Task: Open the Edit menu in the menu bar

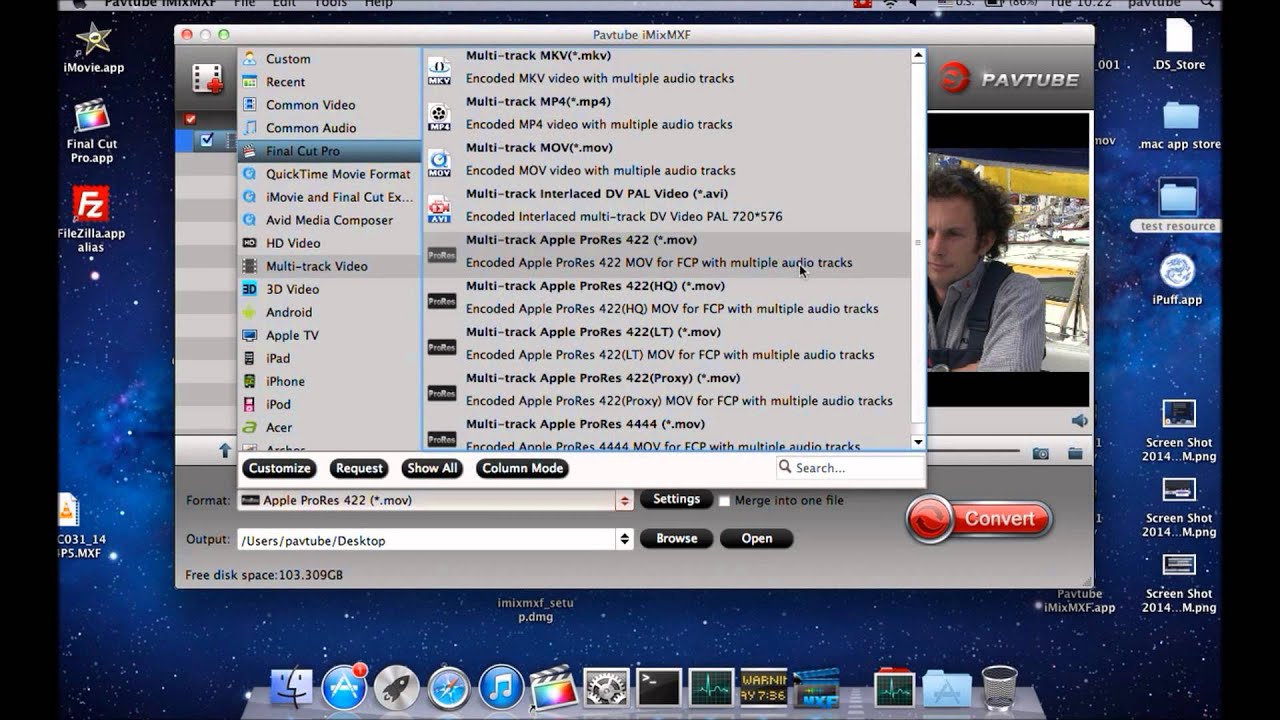Action: pyautogui.click(x=284, y=4)
